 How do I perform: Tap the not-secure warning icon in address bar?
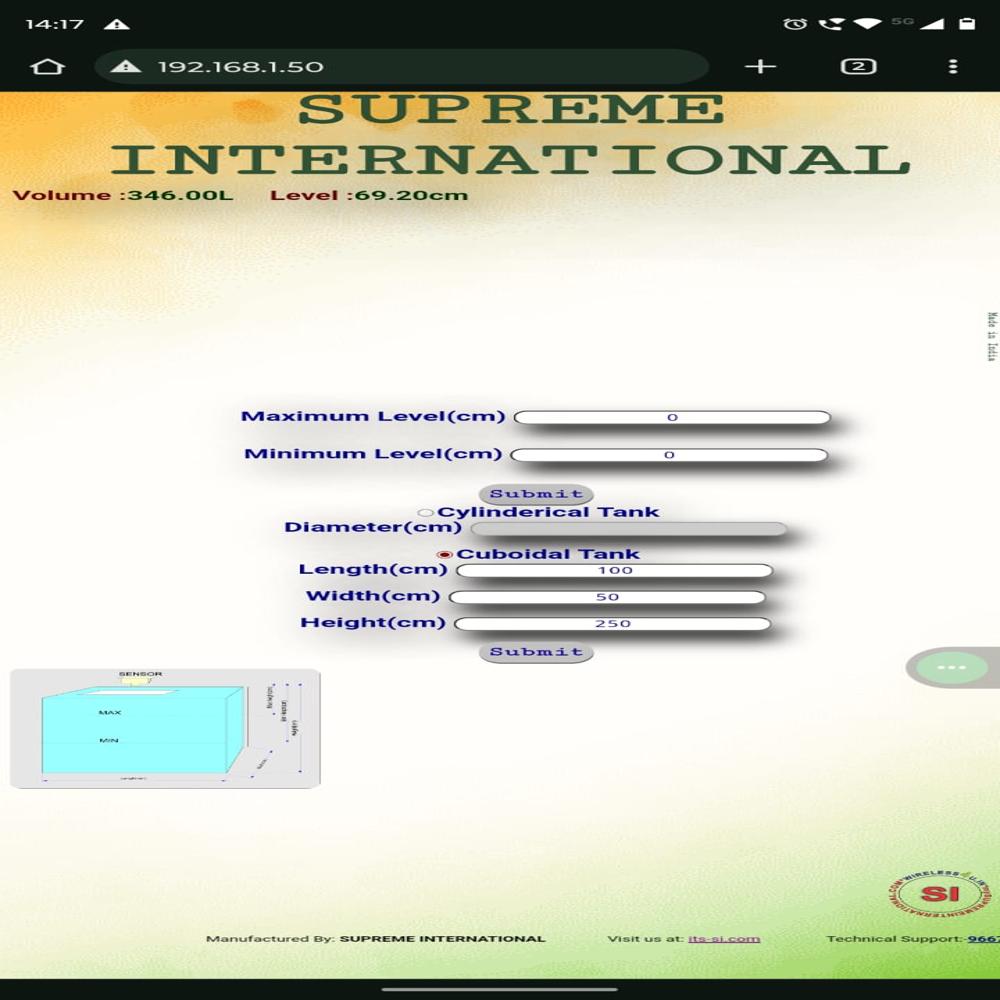[126, 67]
